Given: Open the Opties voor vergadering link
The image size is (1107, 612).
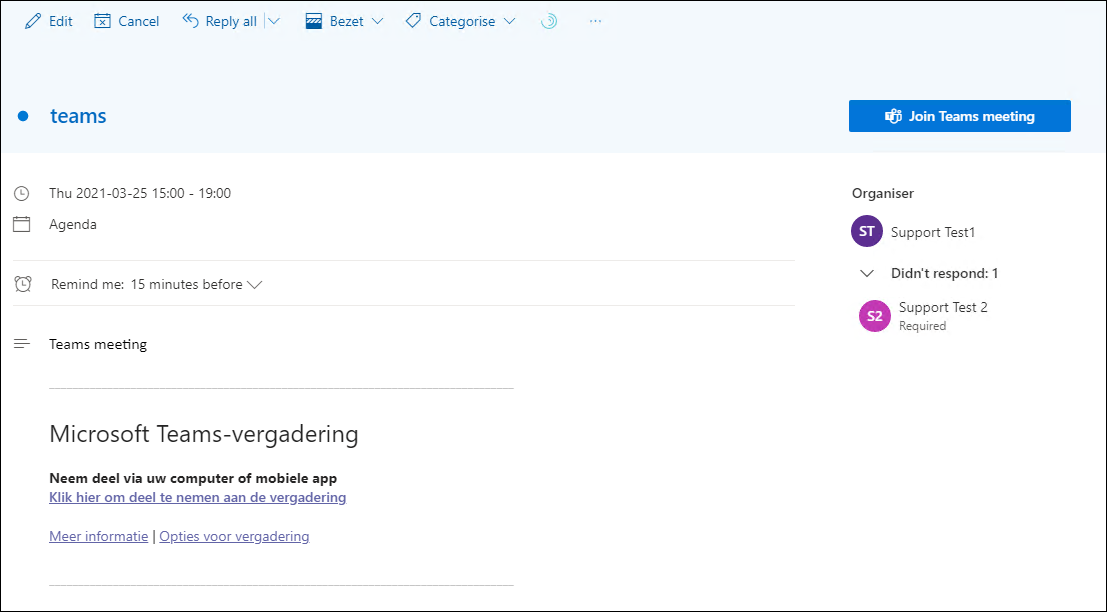Looking at the screenshot, I should [x=234, y=536].
